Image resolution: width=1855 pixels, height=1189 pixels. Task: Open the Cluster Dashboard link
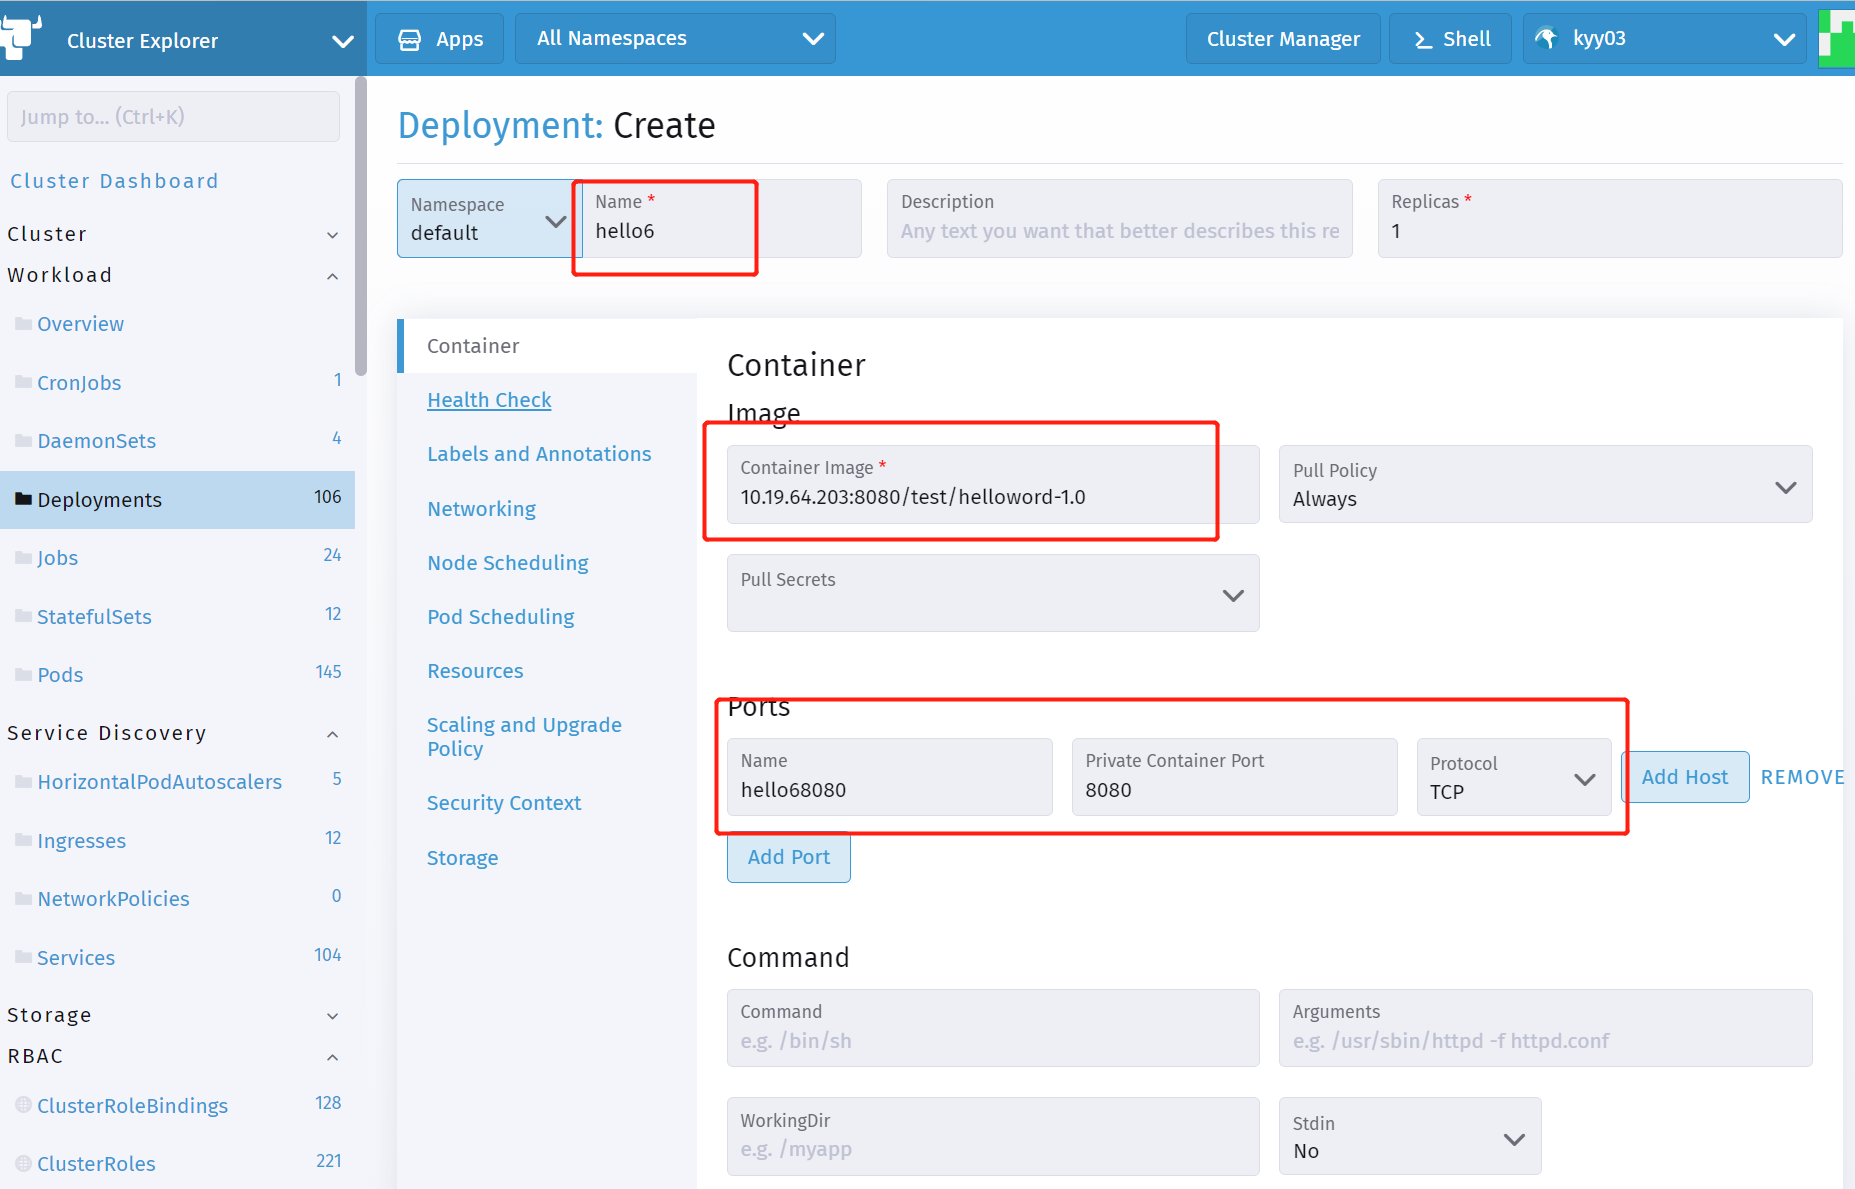(114, 181)
